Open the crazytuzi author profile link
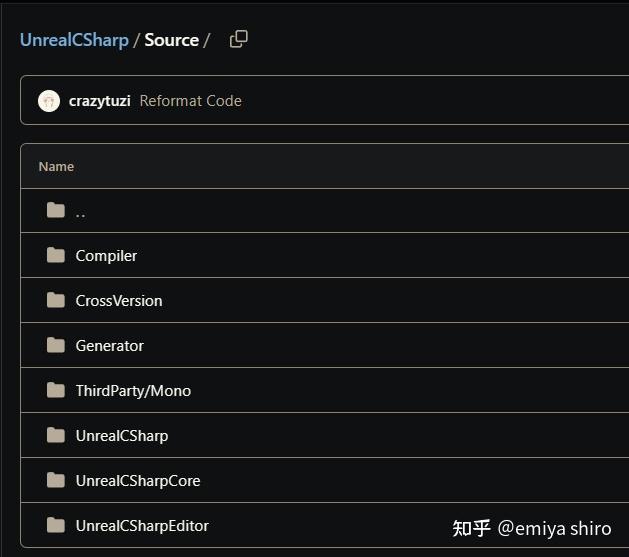 point(99,101)
